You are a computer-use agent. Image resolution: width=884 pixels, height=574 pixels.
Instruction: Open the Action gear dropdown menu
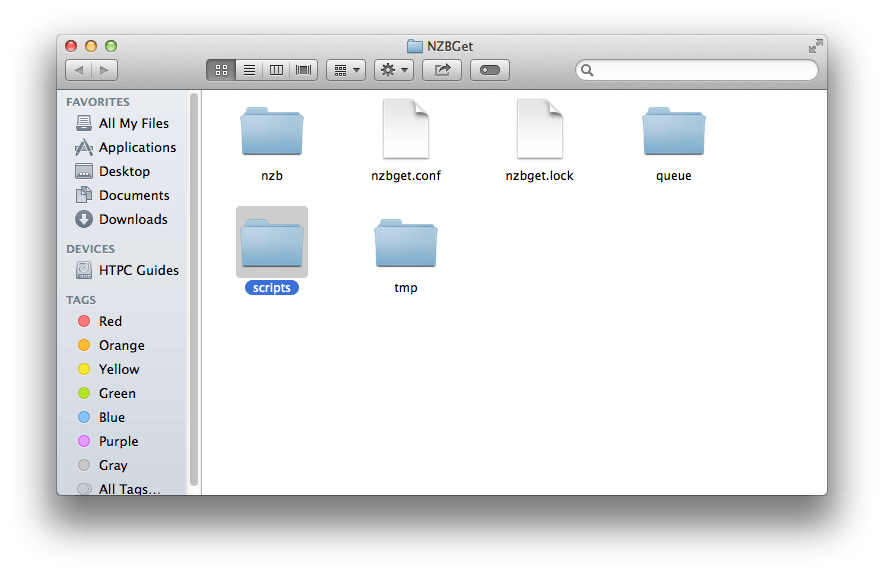pos(393,70)
